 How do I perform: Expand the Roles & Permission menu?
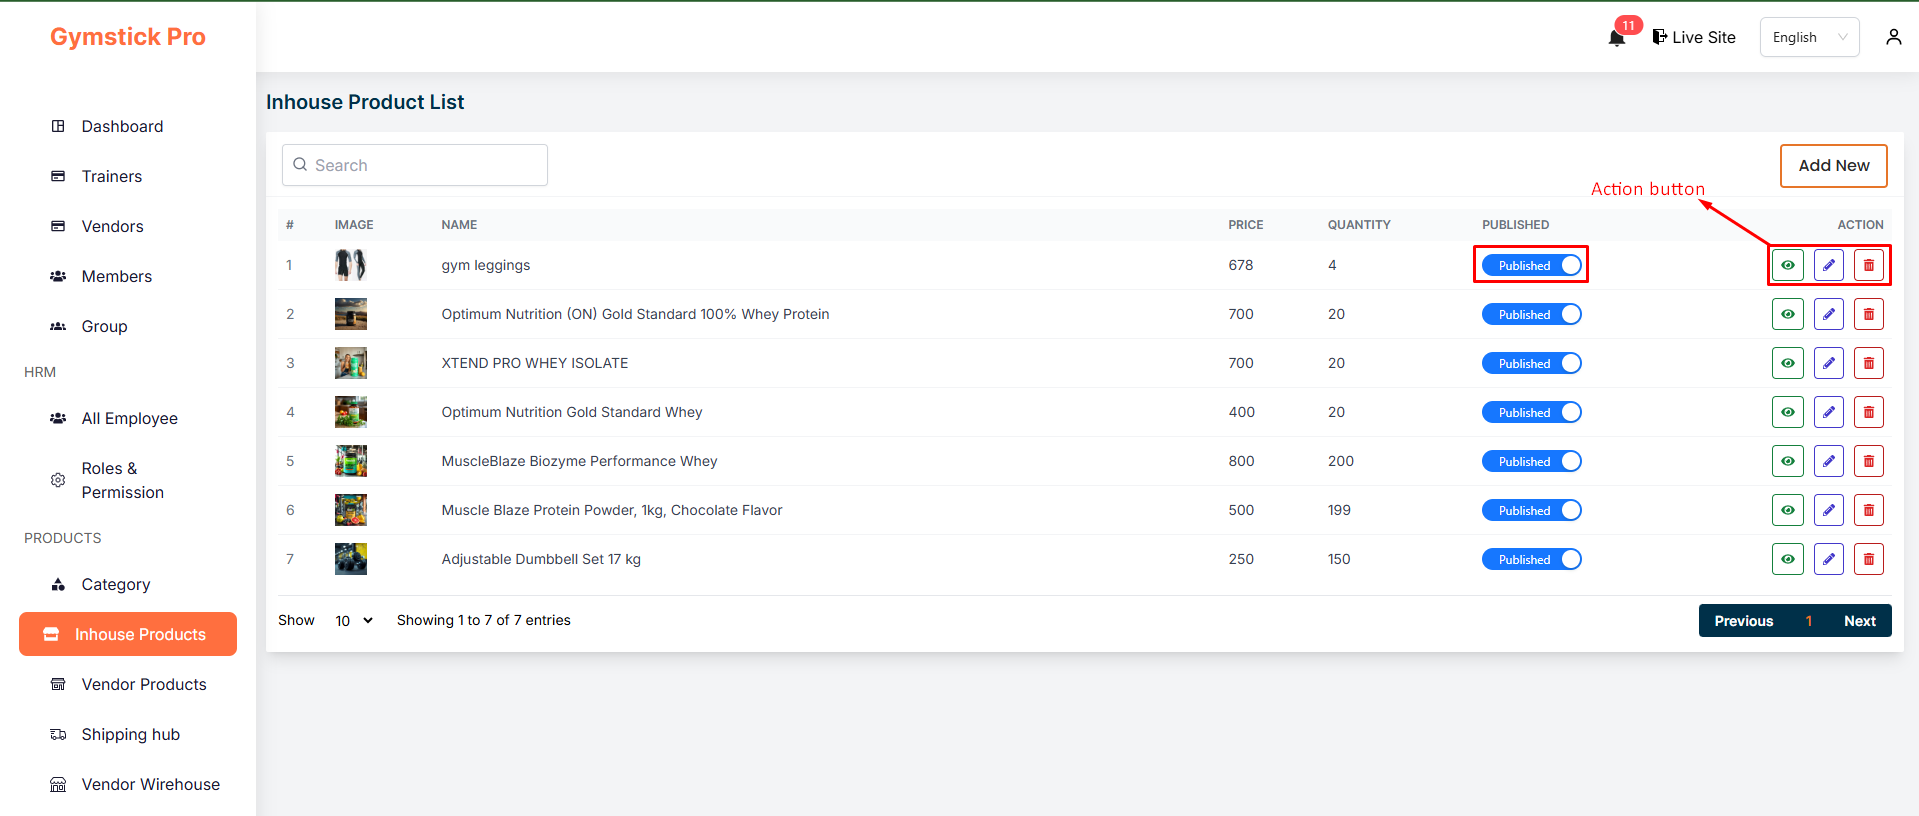122,480
